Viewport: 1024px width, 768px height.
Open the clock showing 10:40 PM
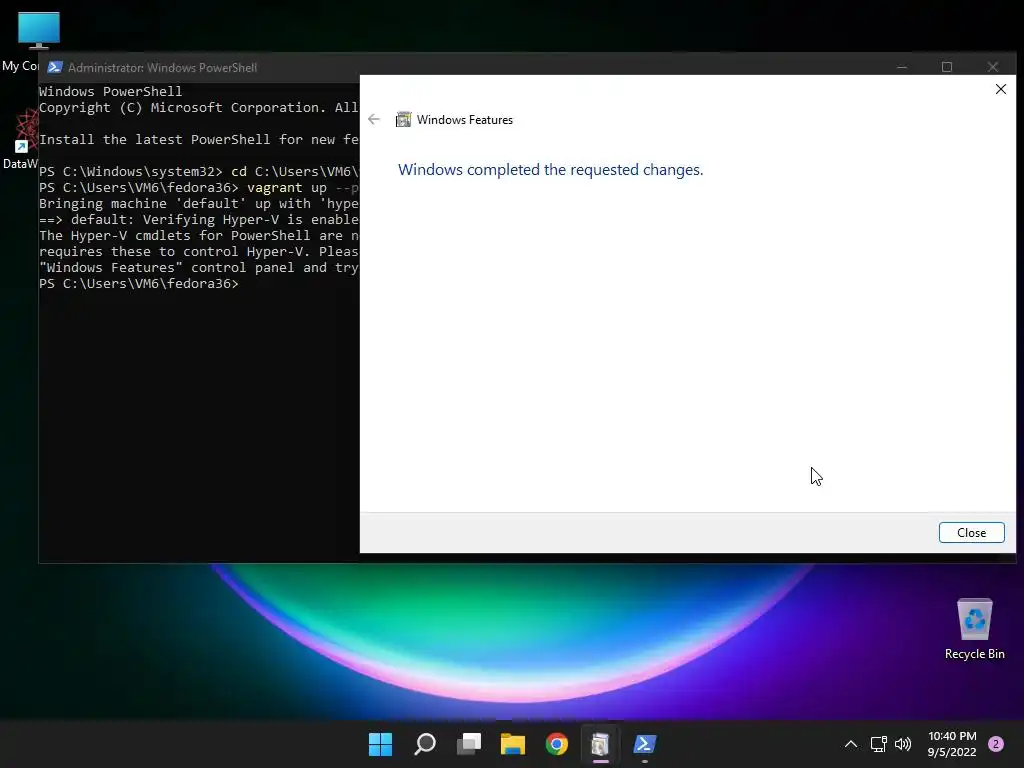pyautogui.click(x=952, y=744)
